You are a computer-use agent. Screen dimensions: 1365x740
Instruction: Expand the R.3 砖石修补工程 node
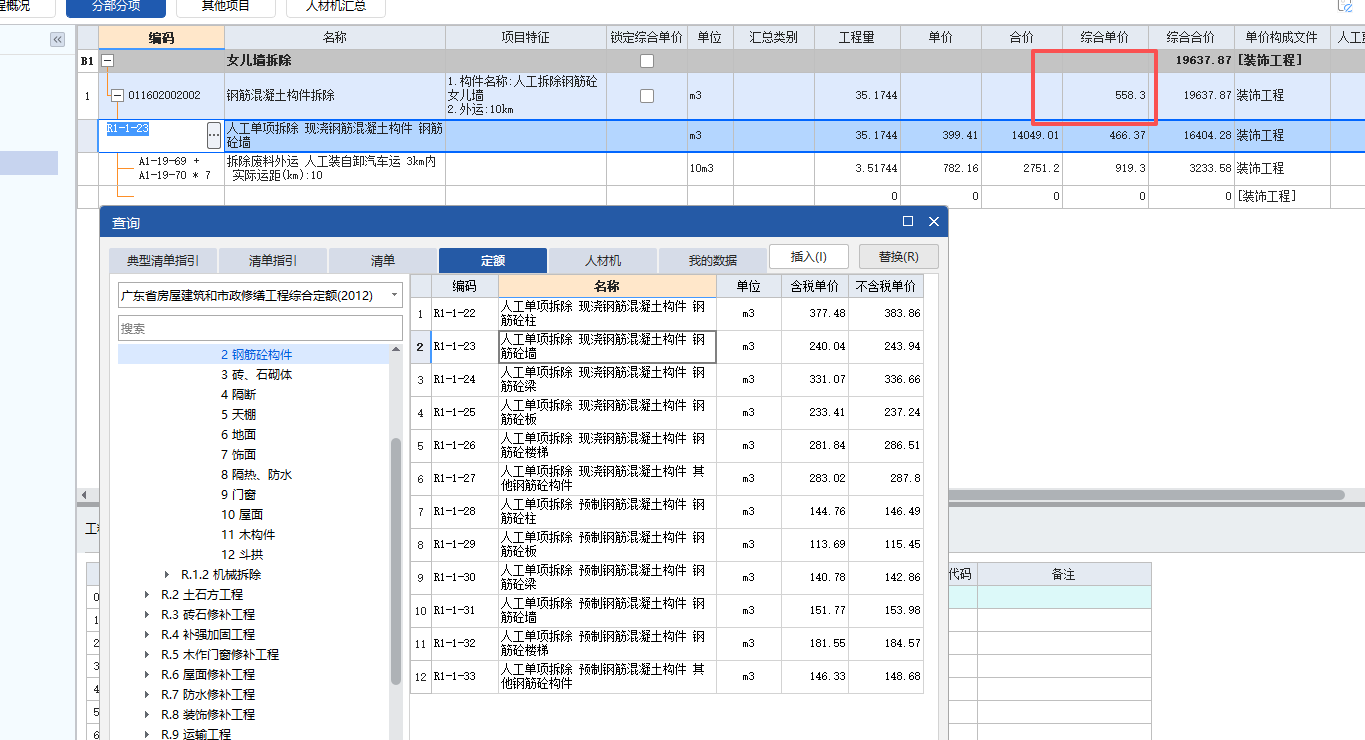point(147,614)
